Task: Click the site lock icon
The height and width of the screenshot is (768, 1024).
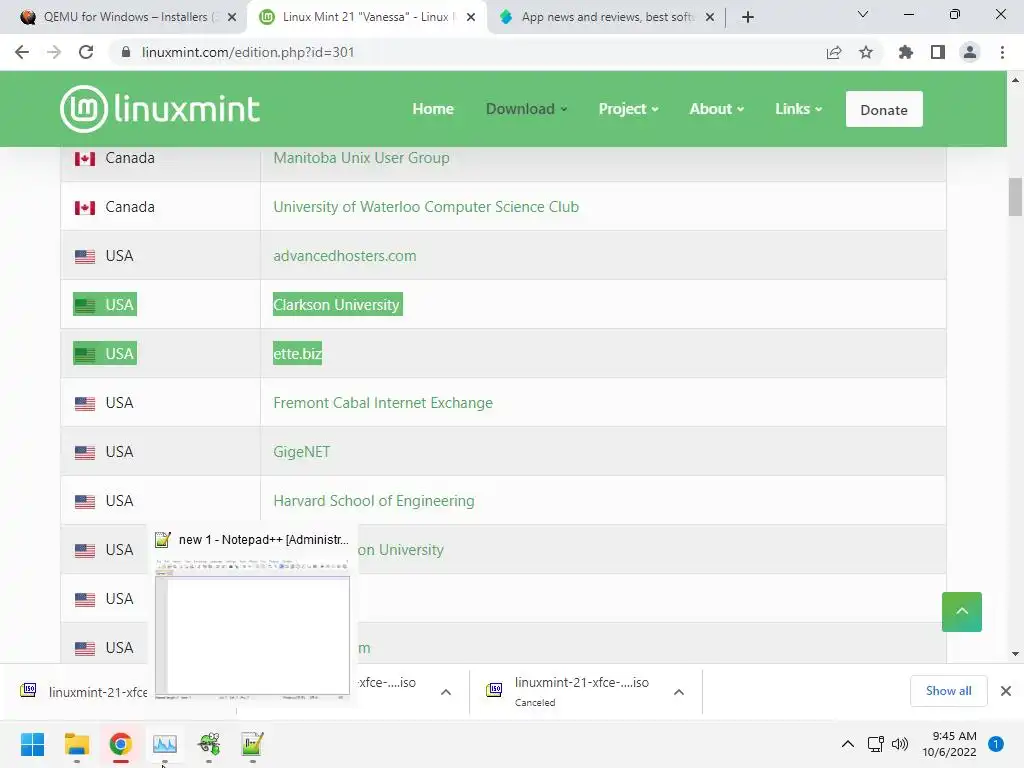Action: tap(126, 52)
